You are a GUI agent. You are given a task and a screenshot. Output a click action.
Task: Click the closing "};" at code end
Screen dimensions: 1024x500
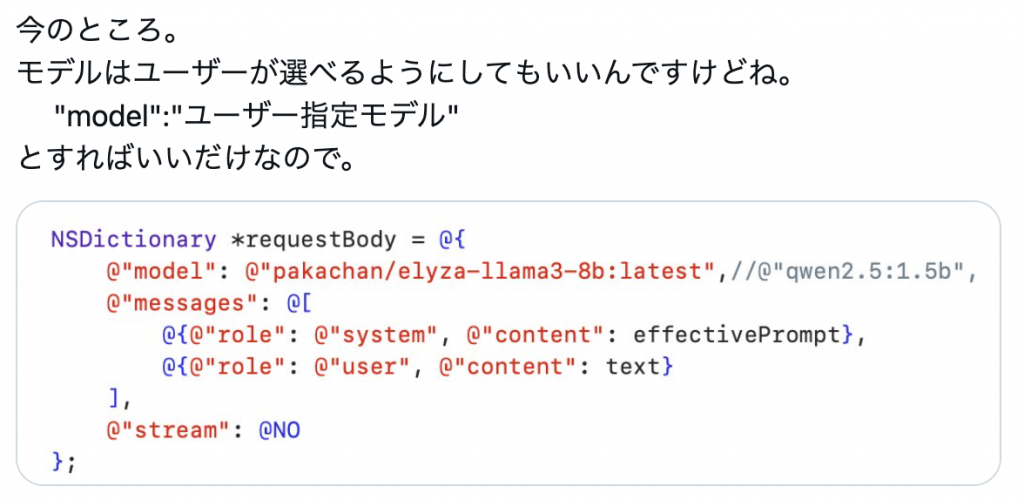coord(63,461)
